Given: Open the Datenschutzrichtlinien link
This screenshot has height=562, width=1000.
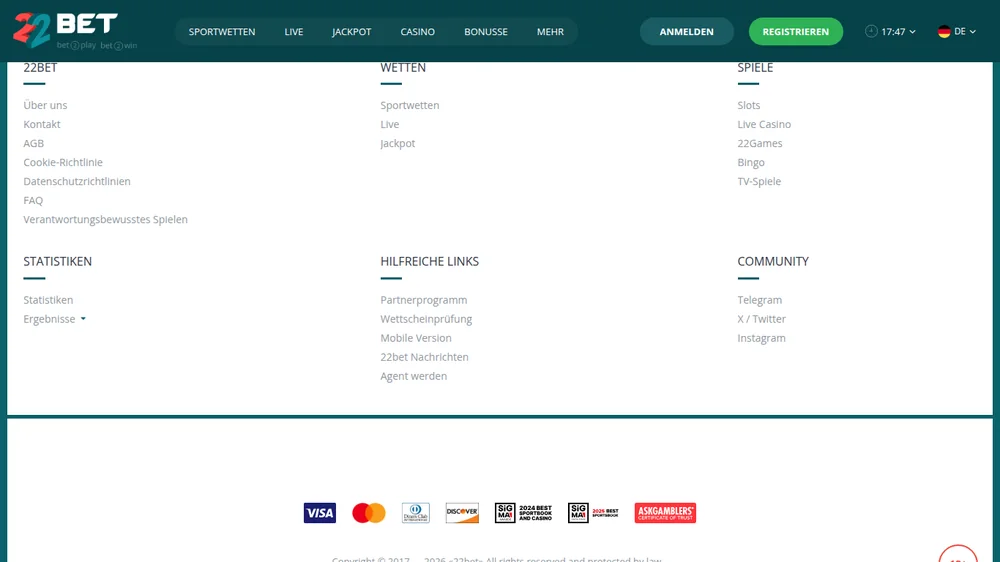Looking at the screenshot, I should [x=77, y=182].
